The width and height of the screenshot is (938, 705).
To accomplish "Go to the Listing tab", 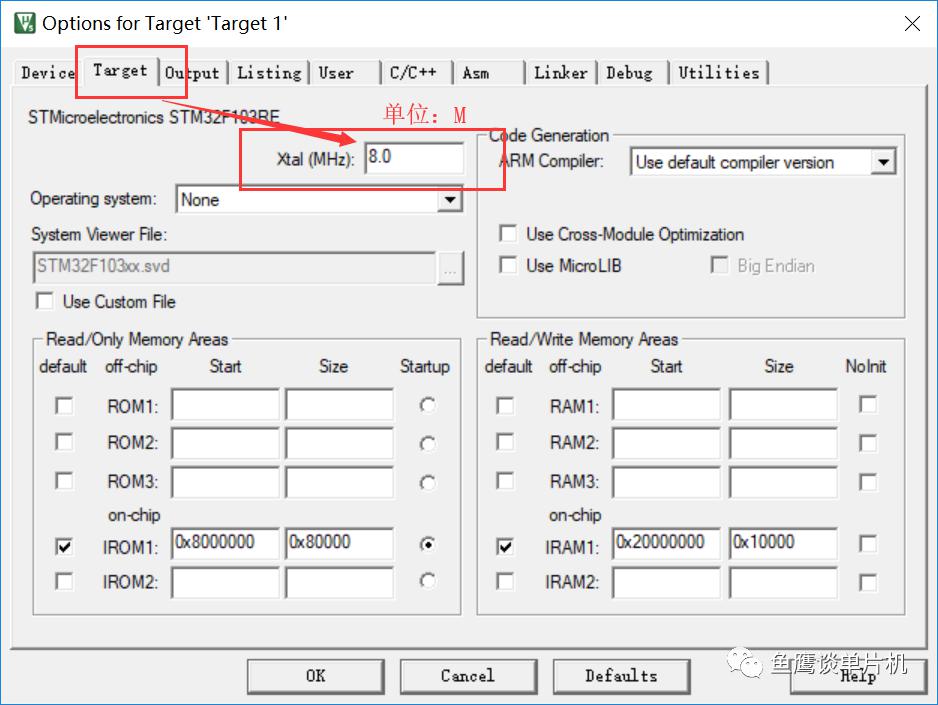I will pyautogui.click(x=269, y=73).
